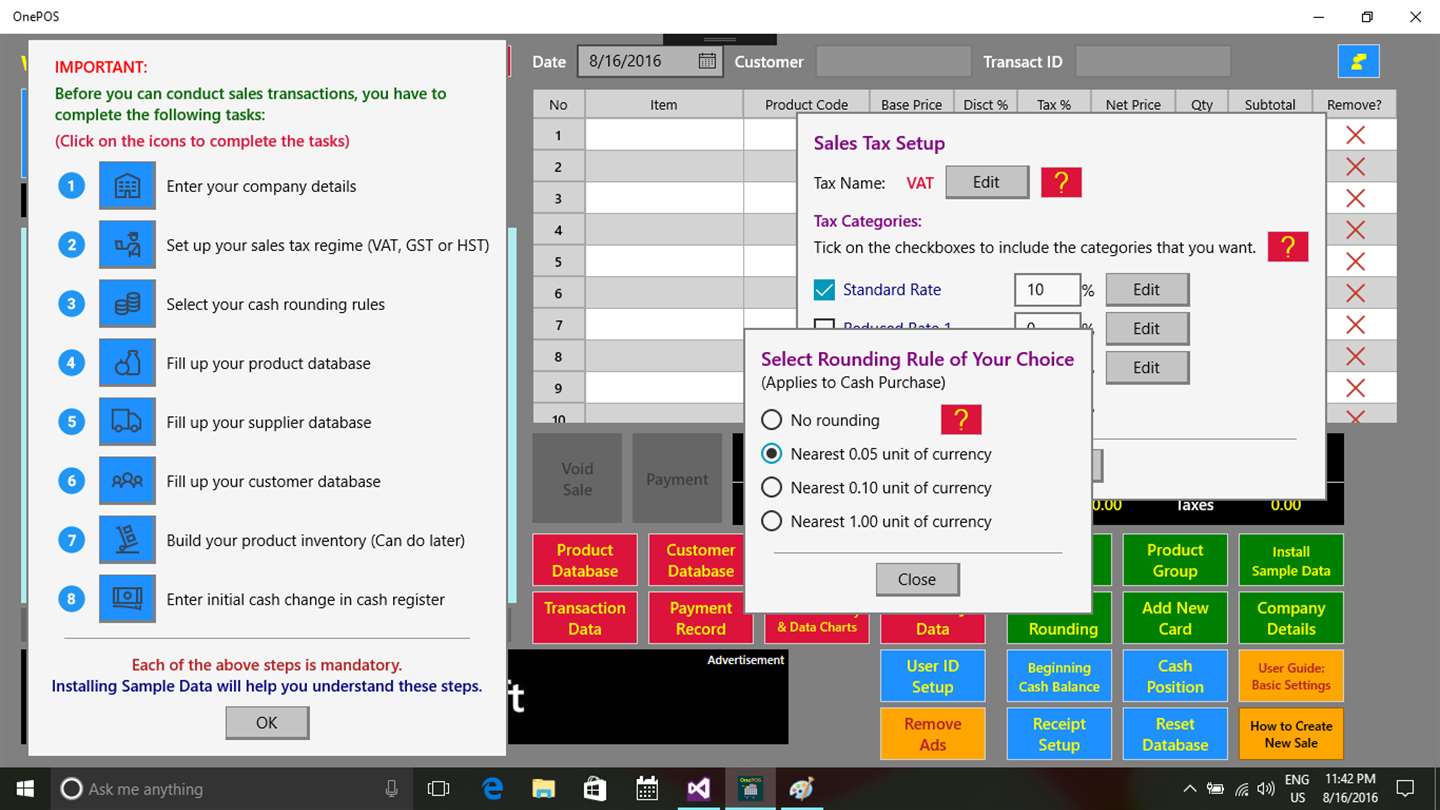Image resolution: width=1440 pixels, height=810 pixels.
Task: Click OK on the setup tasks panel
Action: tap(267, 722)
